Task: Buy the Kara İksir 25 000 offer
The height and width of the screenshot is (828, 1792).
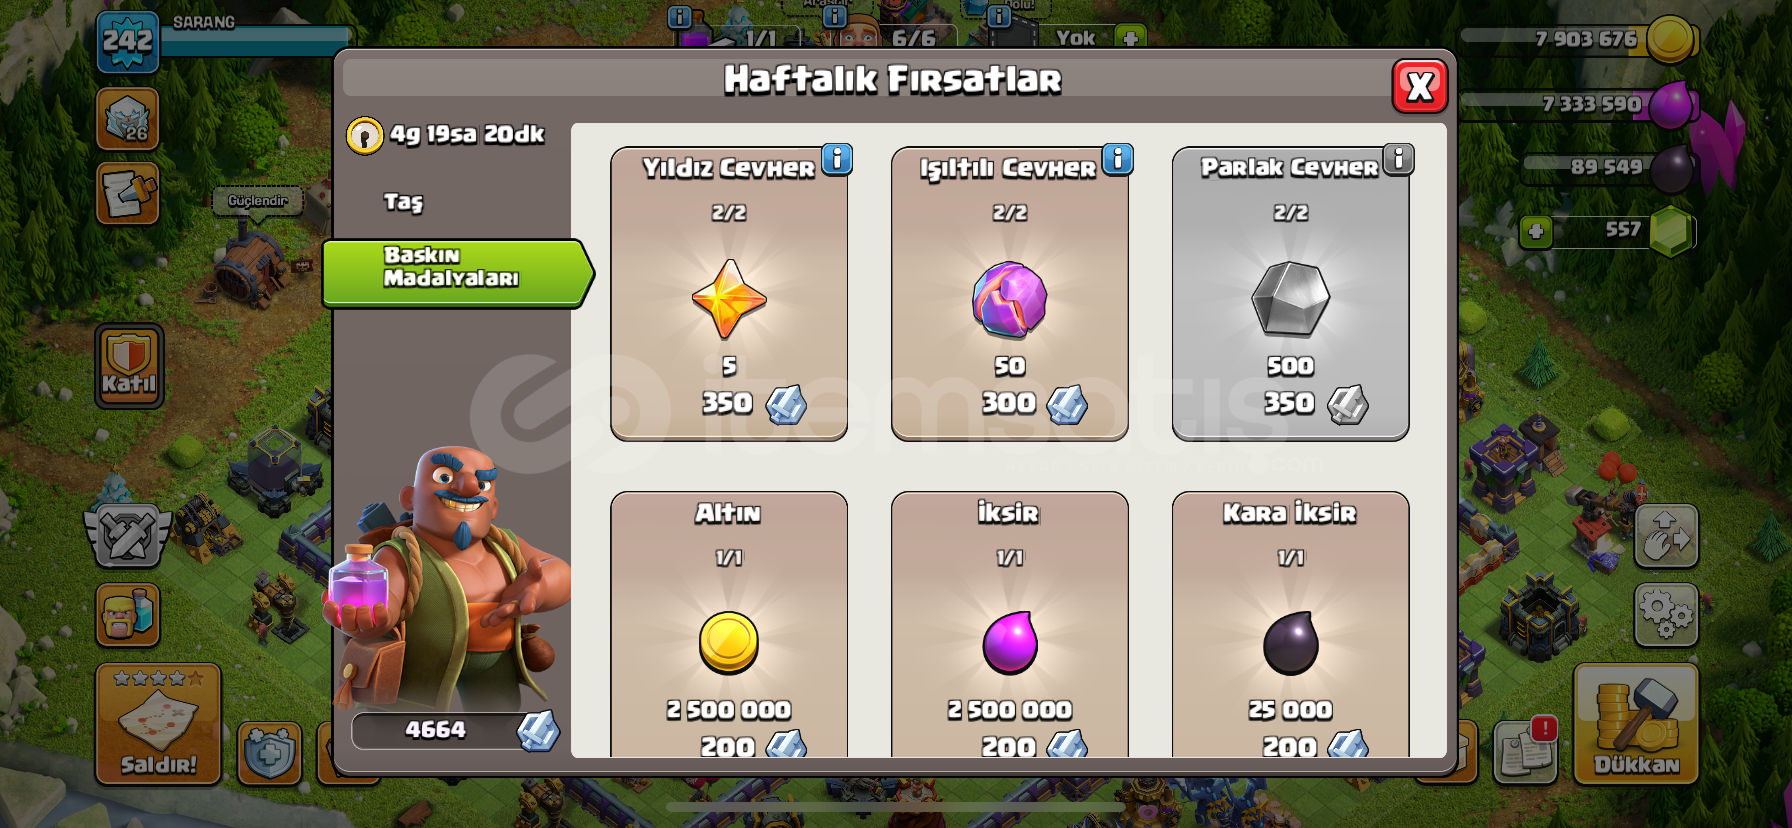Action: click(x=1291, y=624)
